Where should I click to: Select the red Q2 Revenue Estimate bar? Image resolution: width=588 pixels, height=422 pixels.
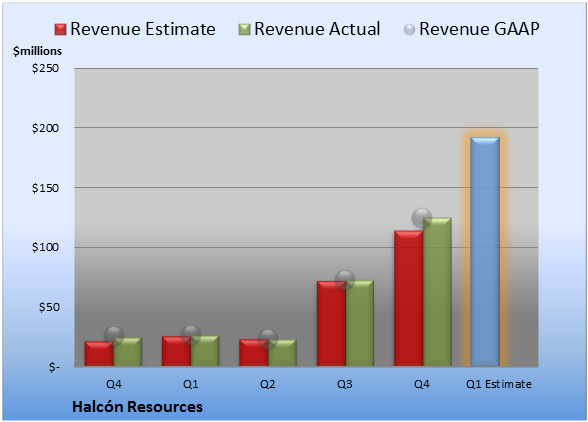[x=254, y=353]
